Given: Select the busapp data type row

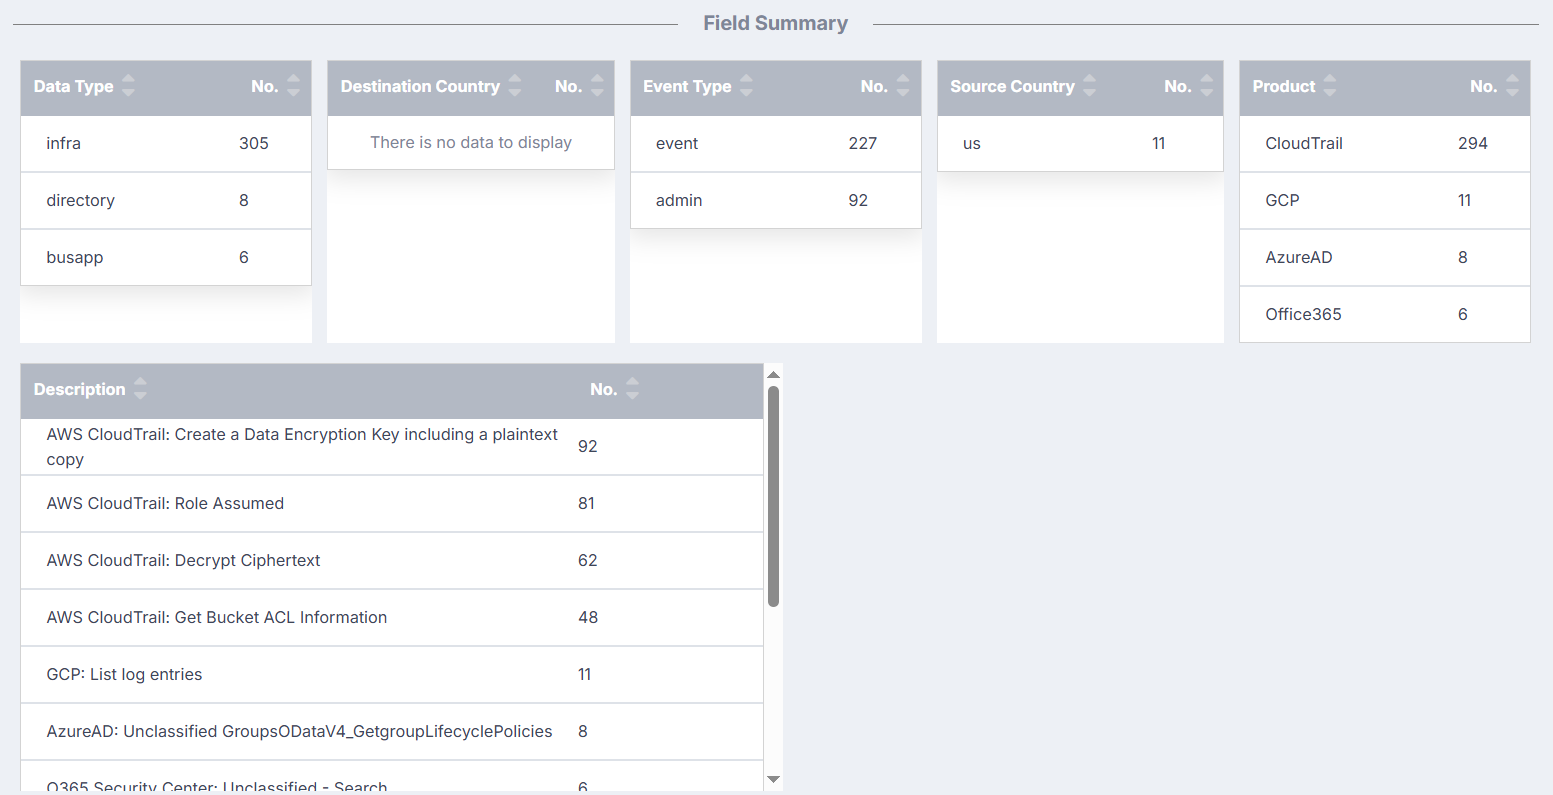Looking at the screenshot, I should coord(166,257).
